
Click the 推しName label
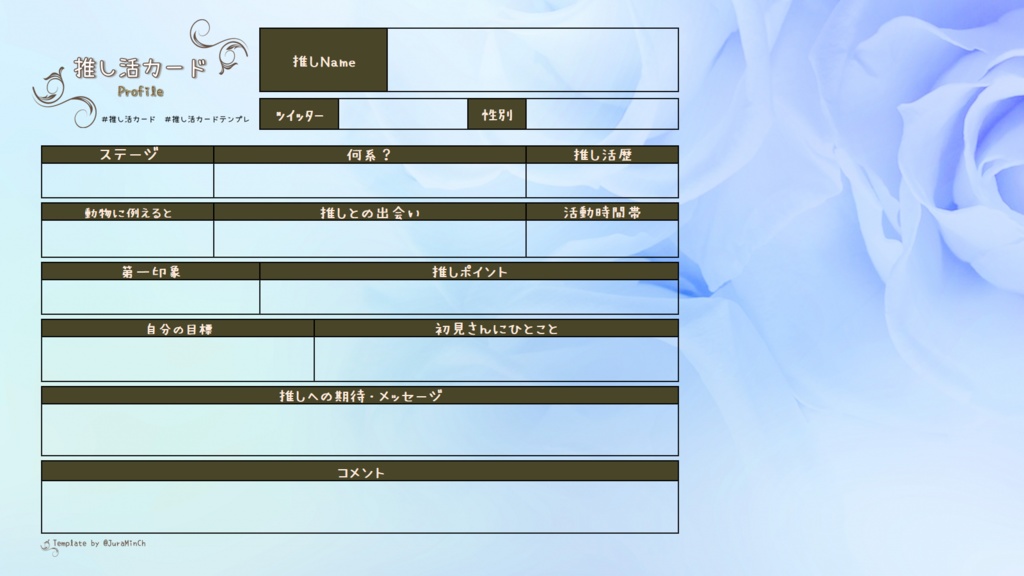point(324,60)
